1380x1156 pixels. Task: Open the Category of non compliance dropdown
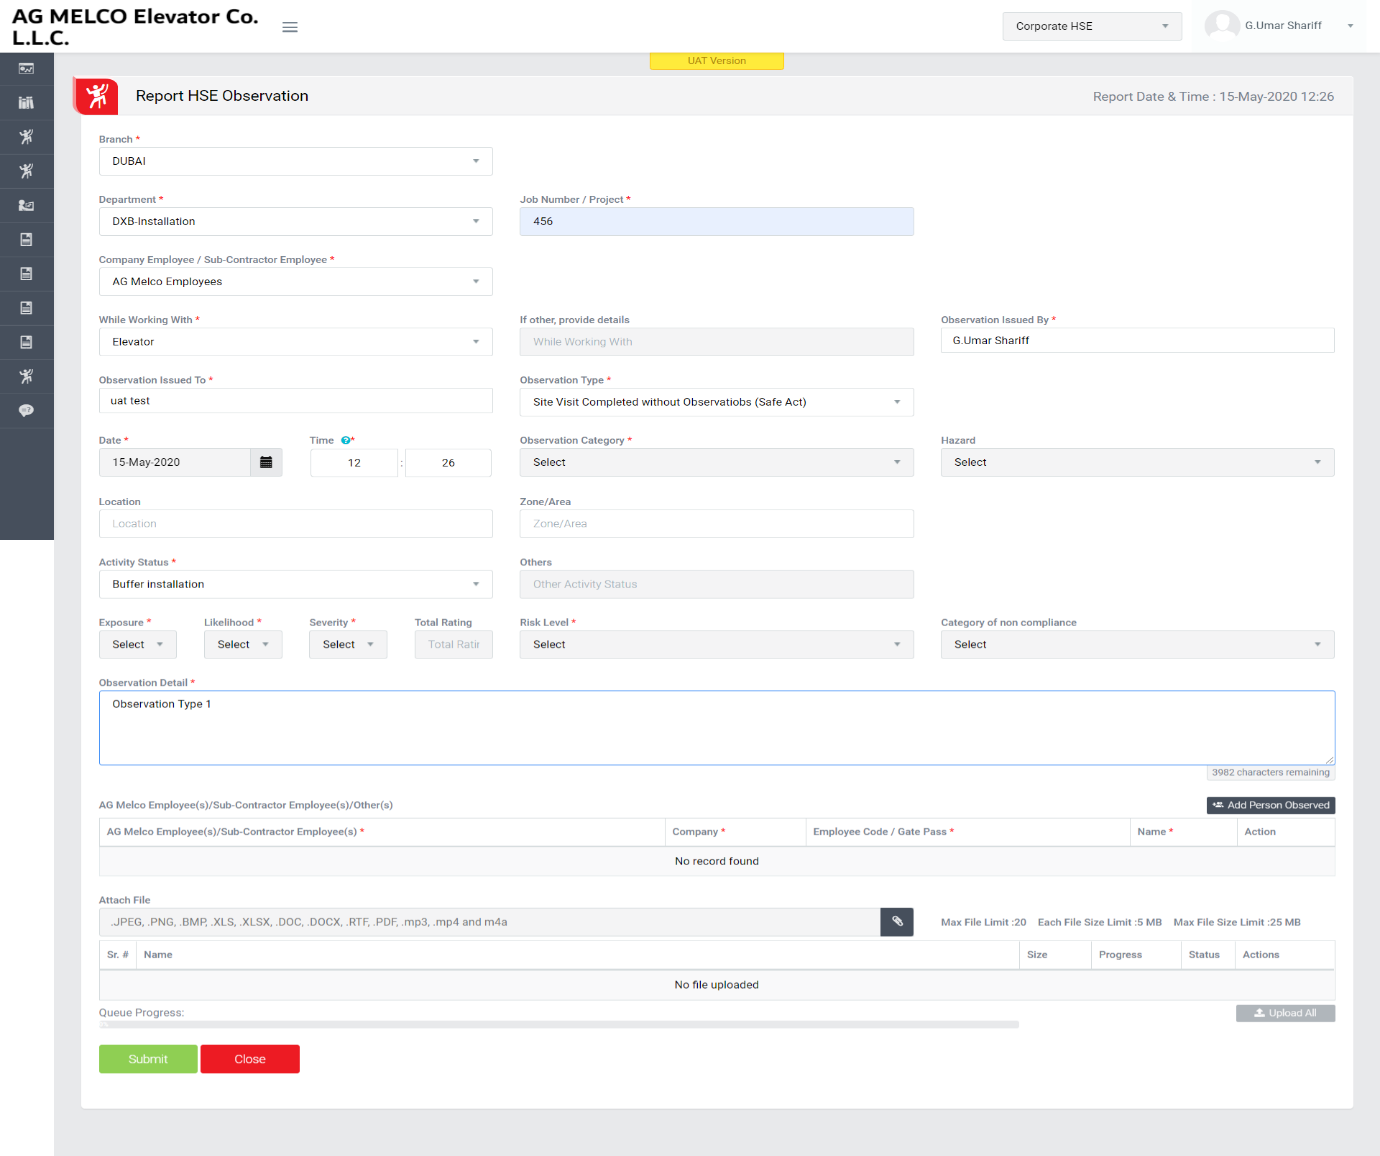point(1138,644)
